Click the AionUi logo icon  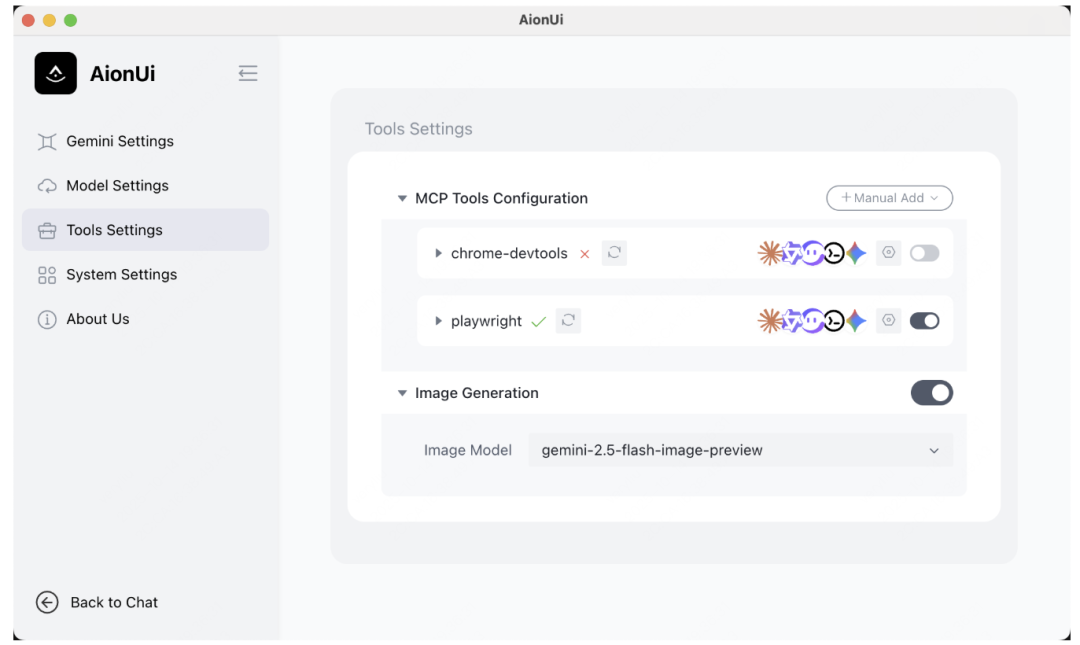56,73
